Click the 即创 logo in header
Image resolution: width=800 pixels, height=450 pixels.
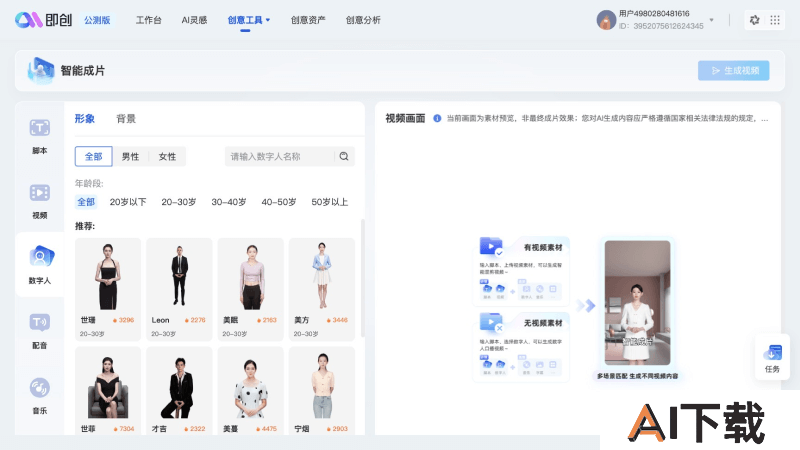pos(43,20)
